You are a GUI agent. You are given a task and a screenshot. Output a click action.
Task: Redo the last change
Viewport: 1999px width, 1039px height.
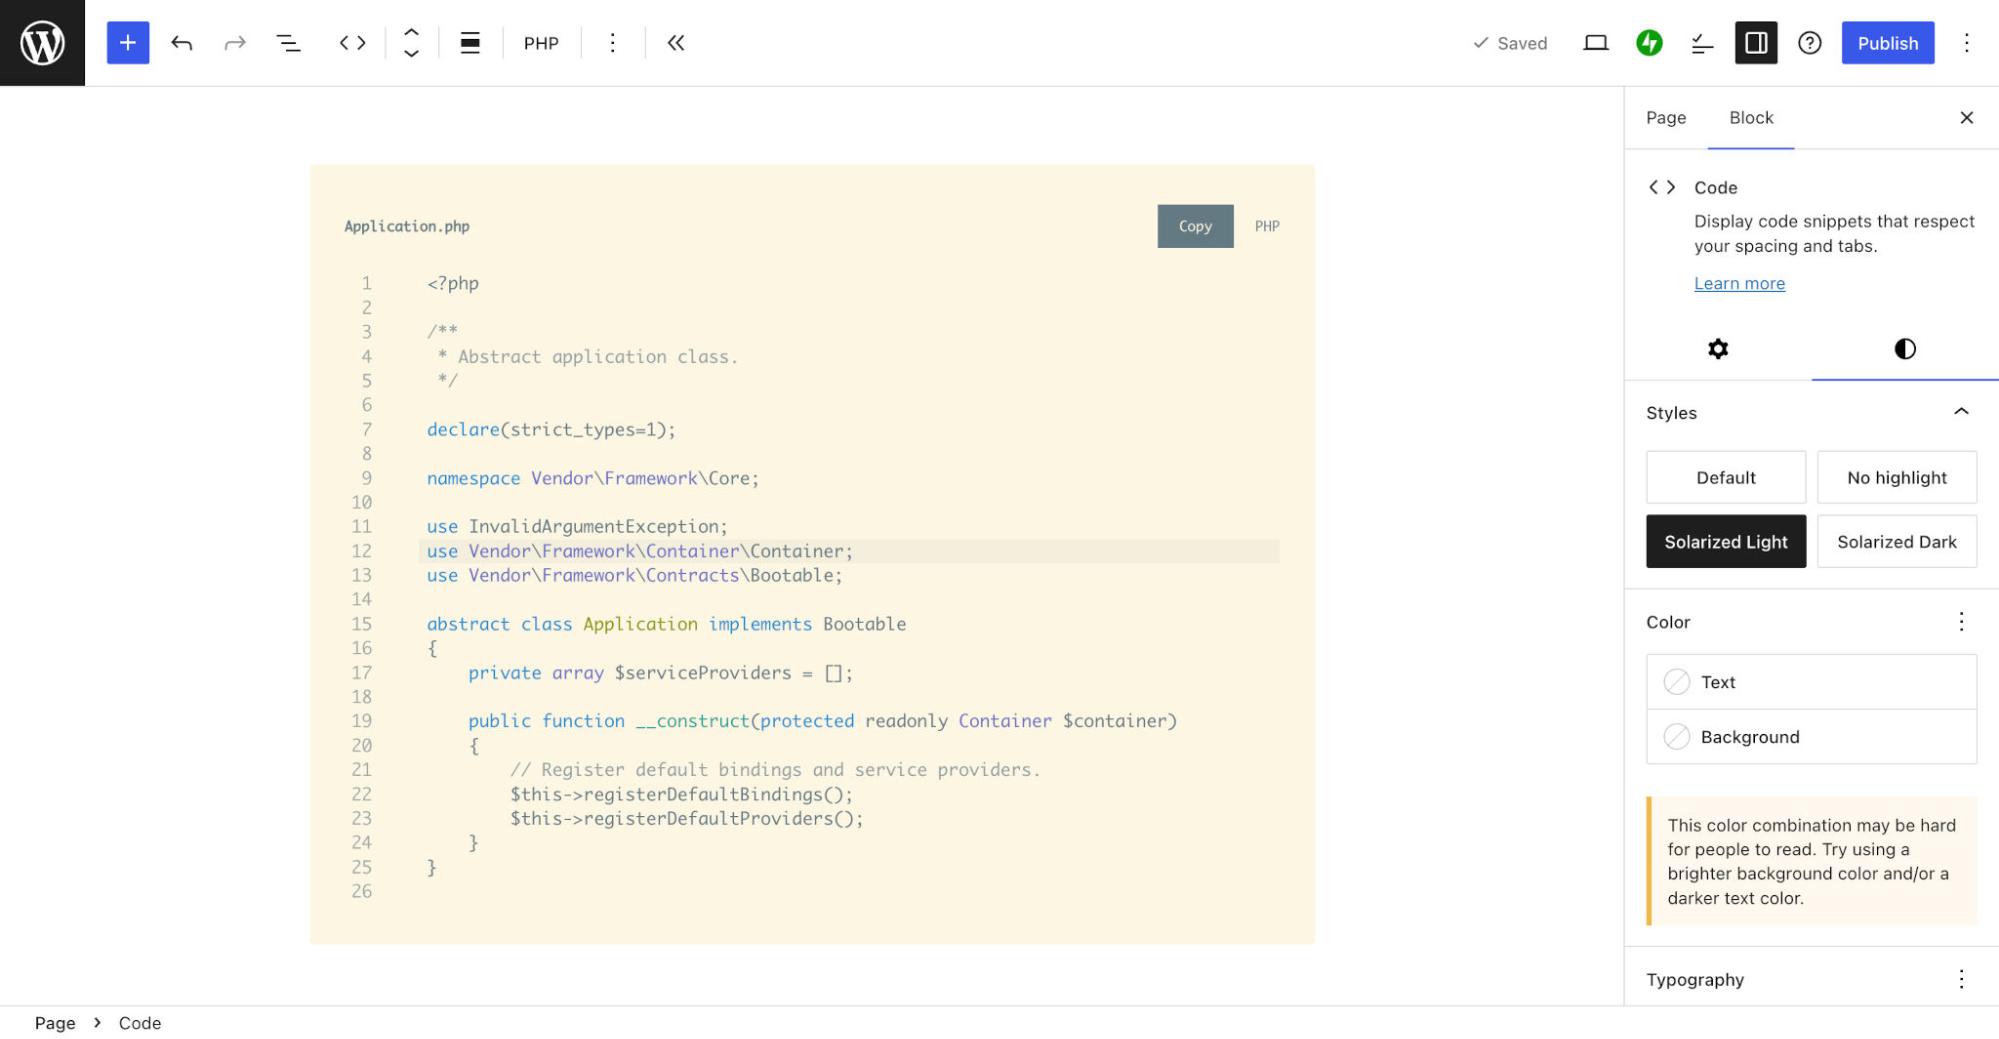click(x=234, y=43)
